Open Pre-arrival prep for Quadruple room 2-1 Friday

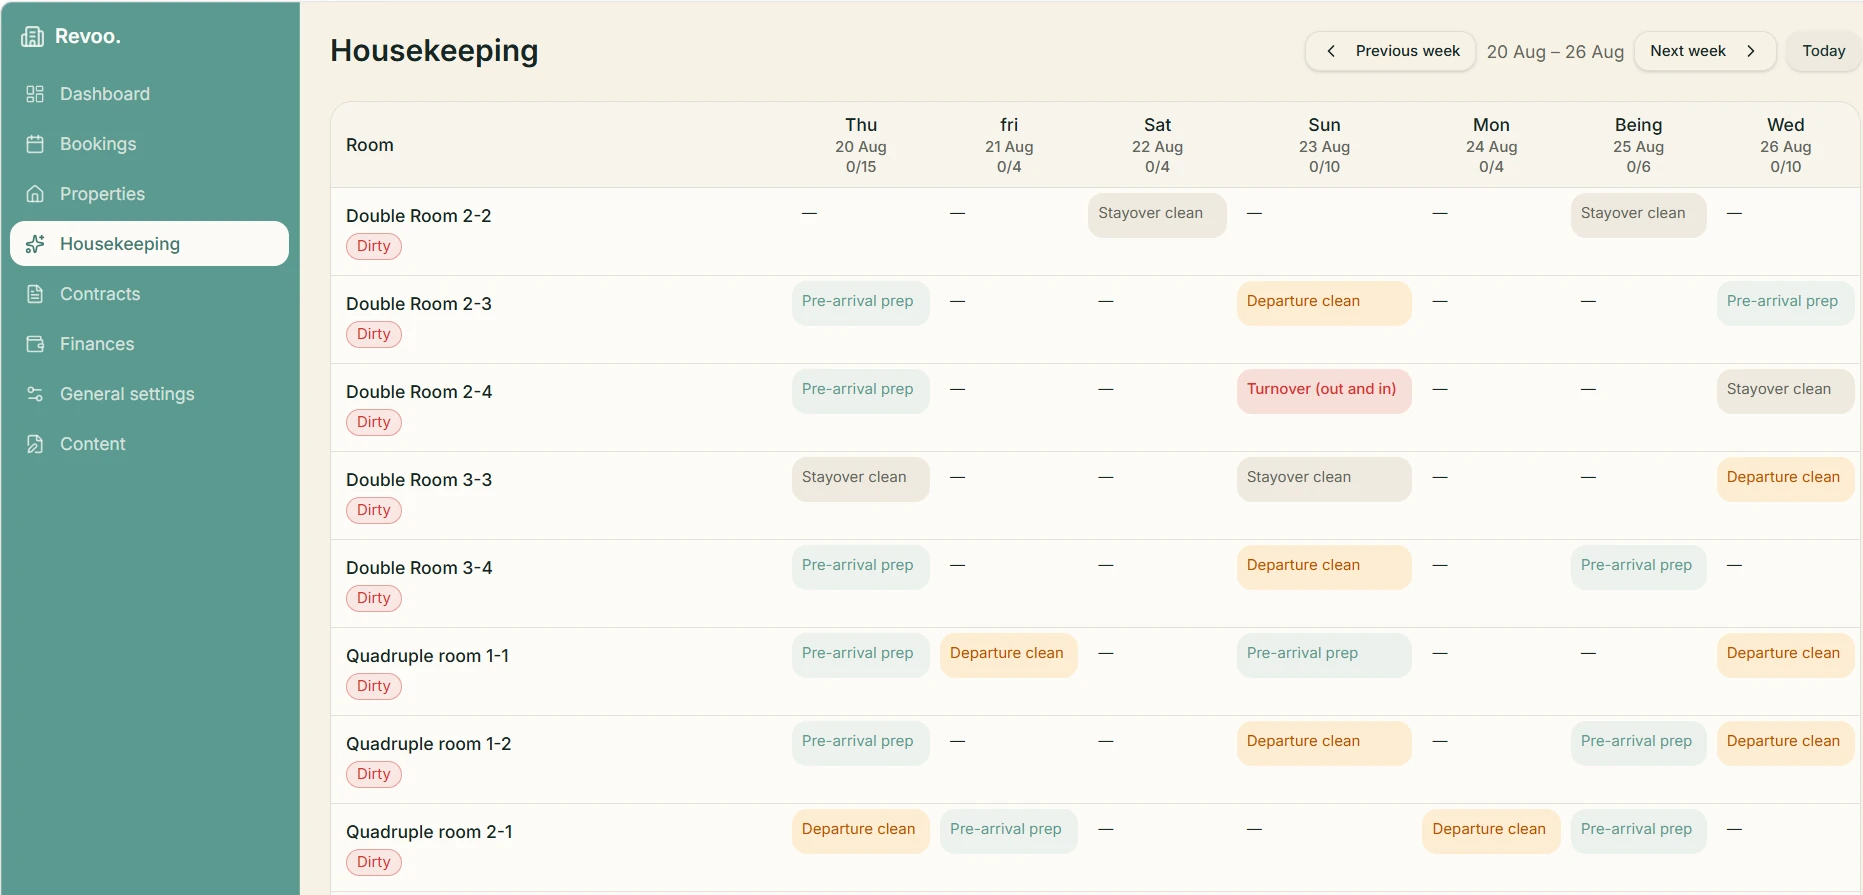(x=1008, y=831)
